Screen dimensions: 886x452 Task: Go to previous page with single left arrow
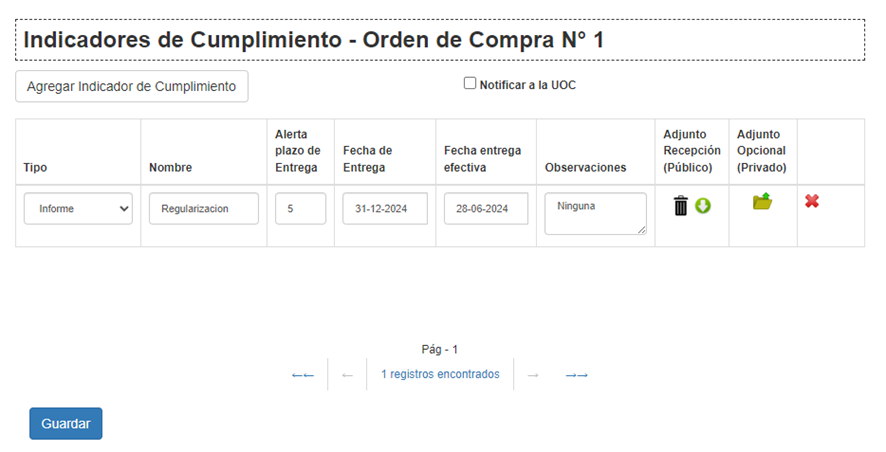tap(347, 374)
